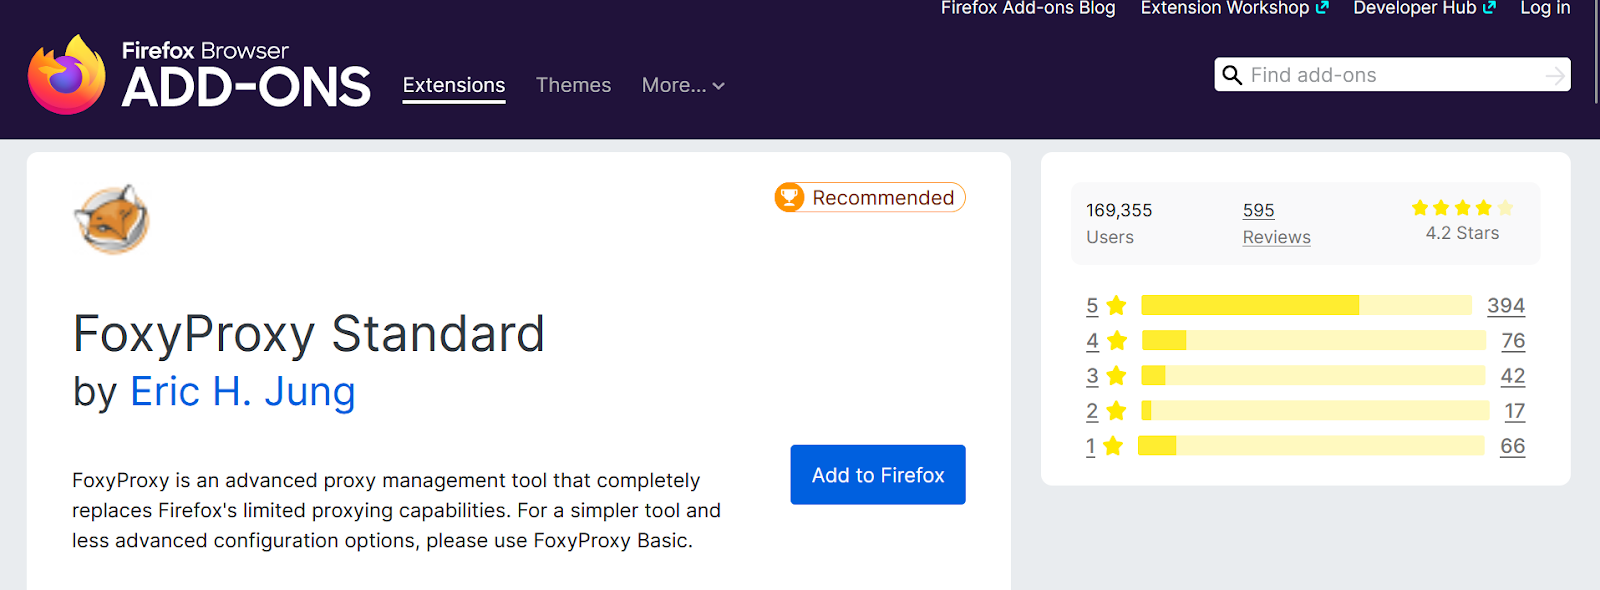Click the Reviews link
The height and width of the screenshot is (590, 1600).
[1276, 237]
